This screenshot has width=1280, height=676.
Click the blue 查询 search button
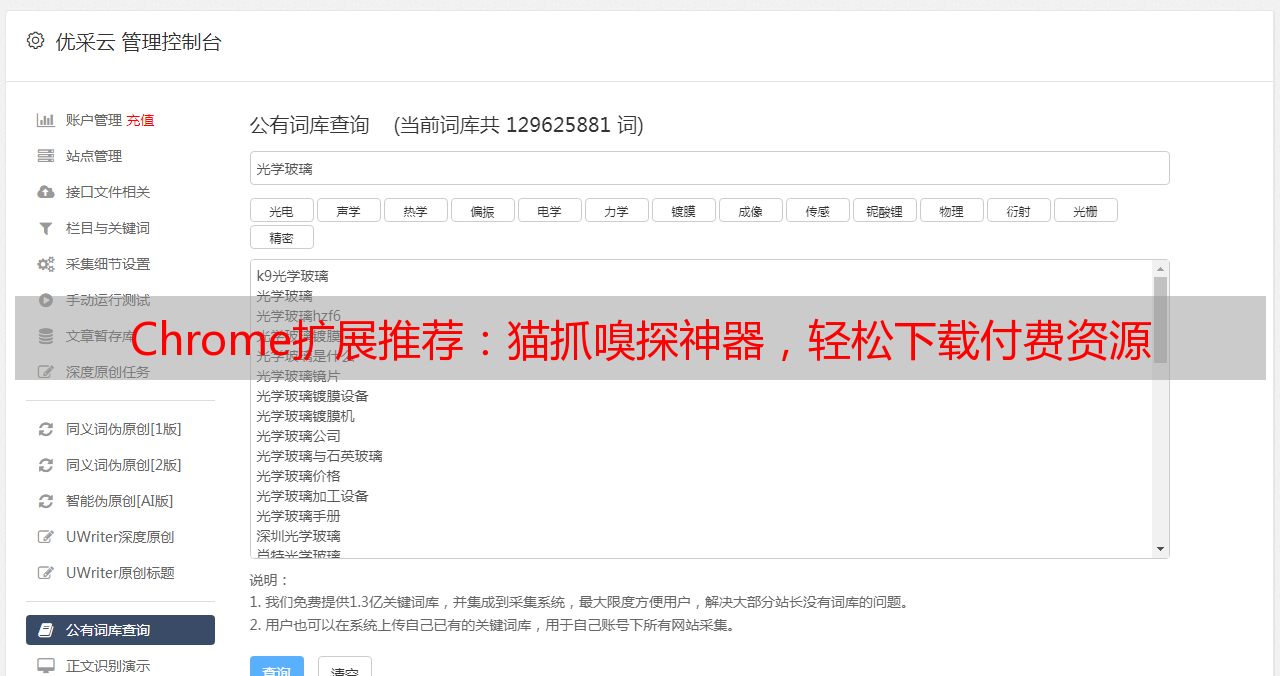pos(277,666)
